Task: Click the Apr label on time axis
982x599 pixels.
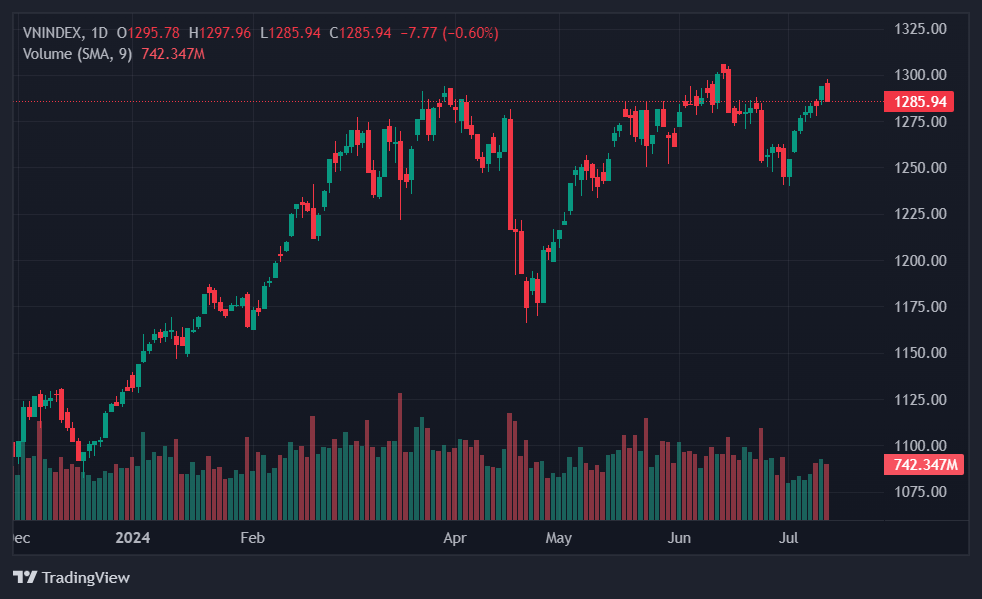Action: coord(455,538)
